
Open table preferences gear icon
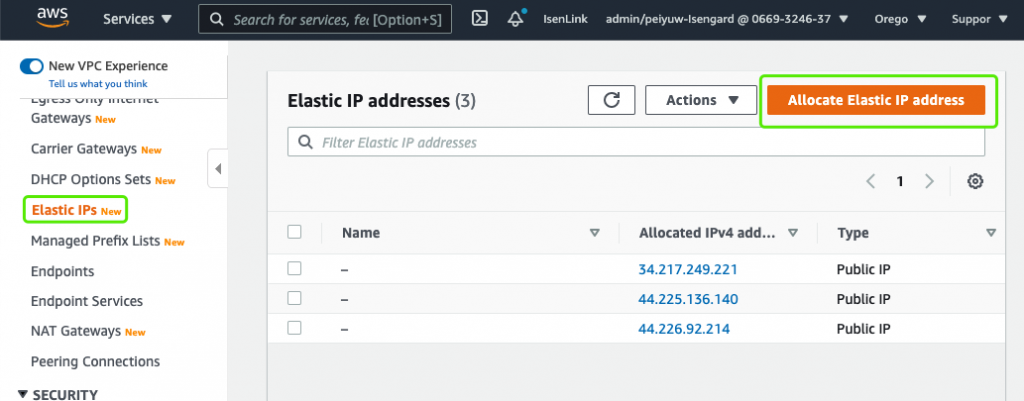[975, 182]
